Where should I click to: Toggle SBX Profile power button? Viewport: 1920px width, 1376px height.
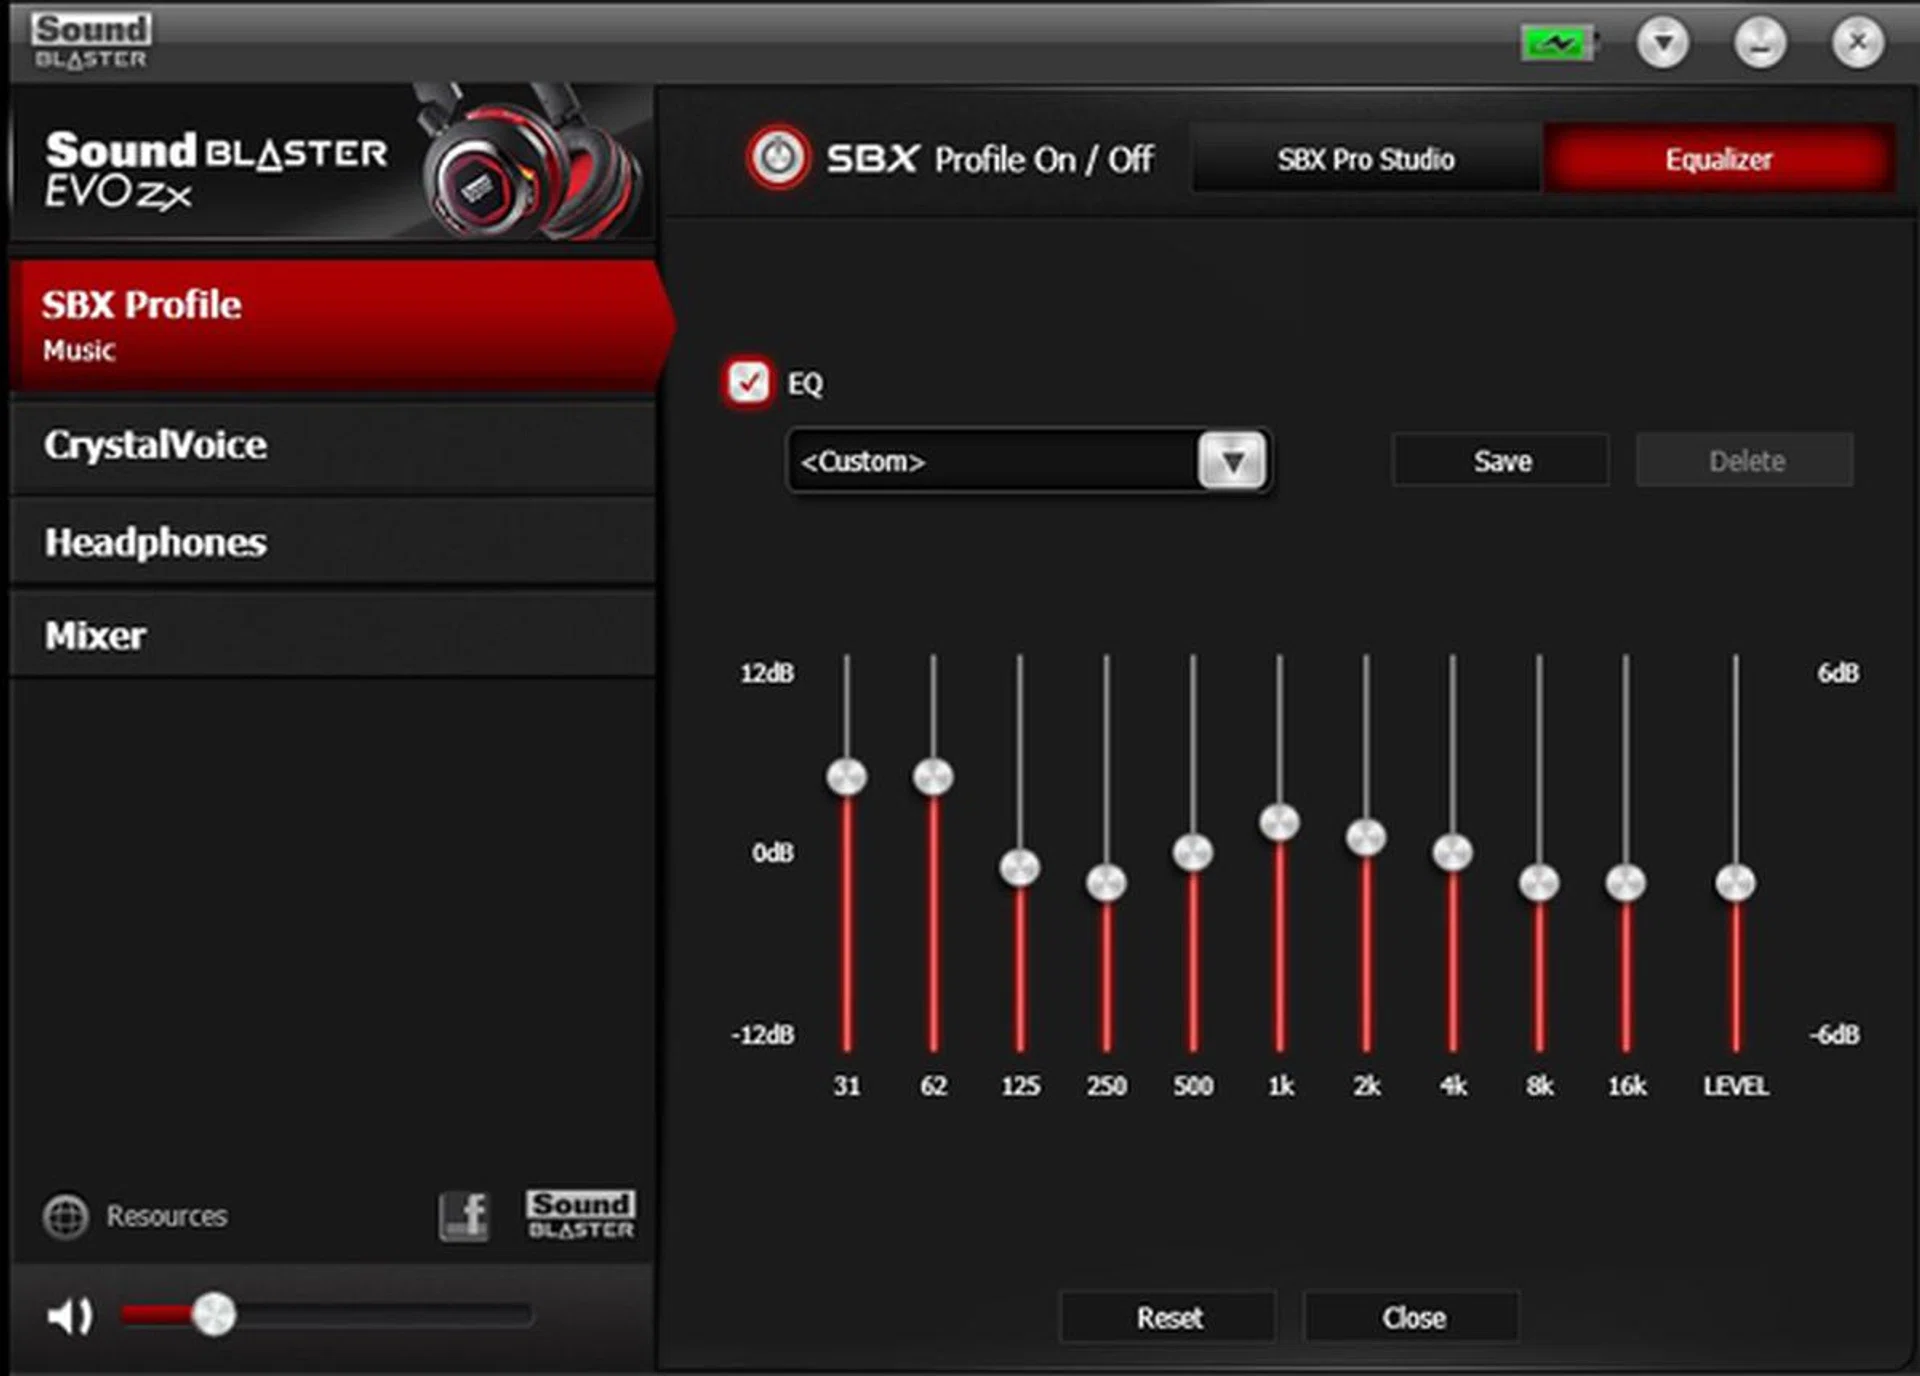tap(778, 158)
